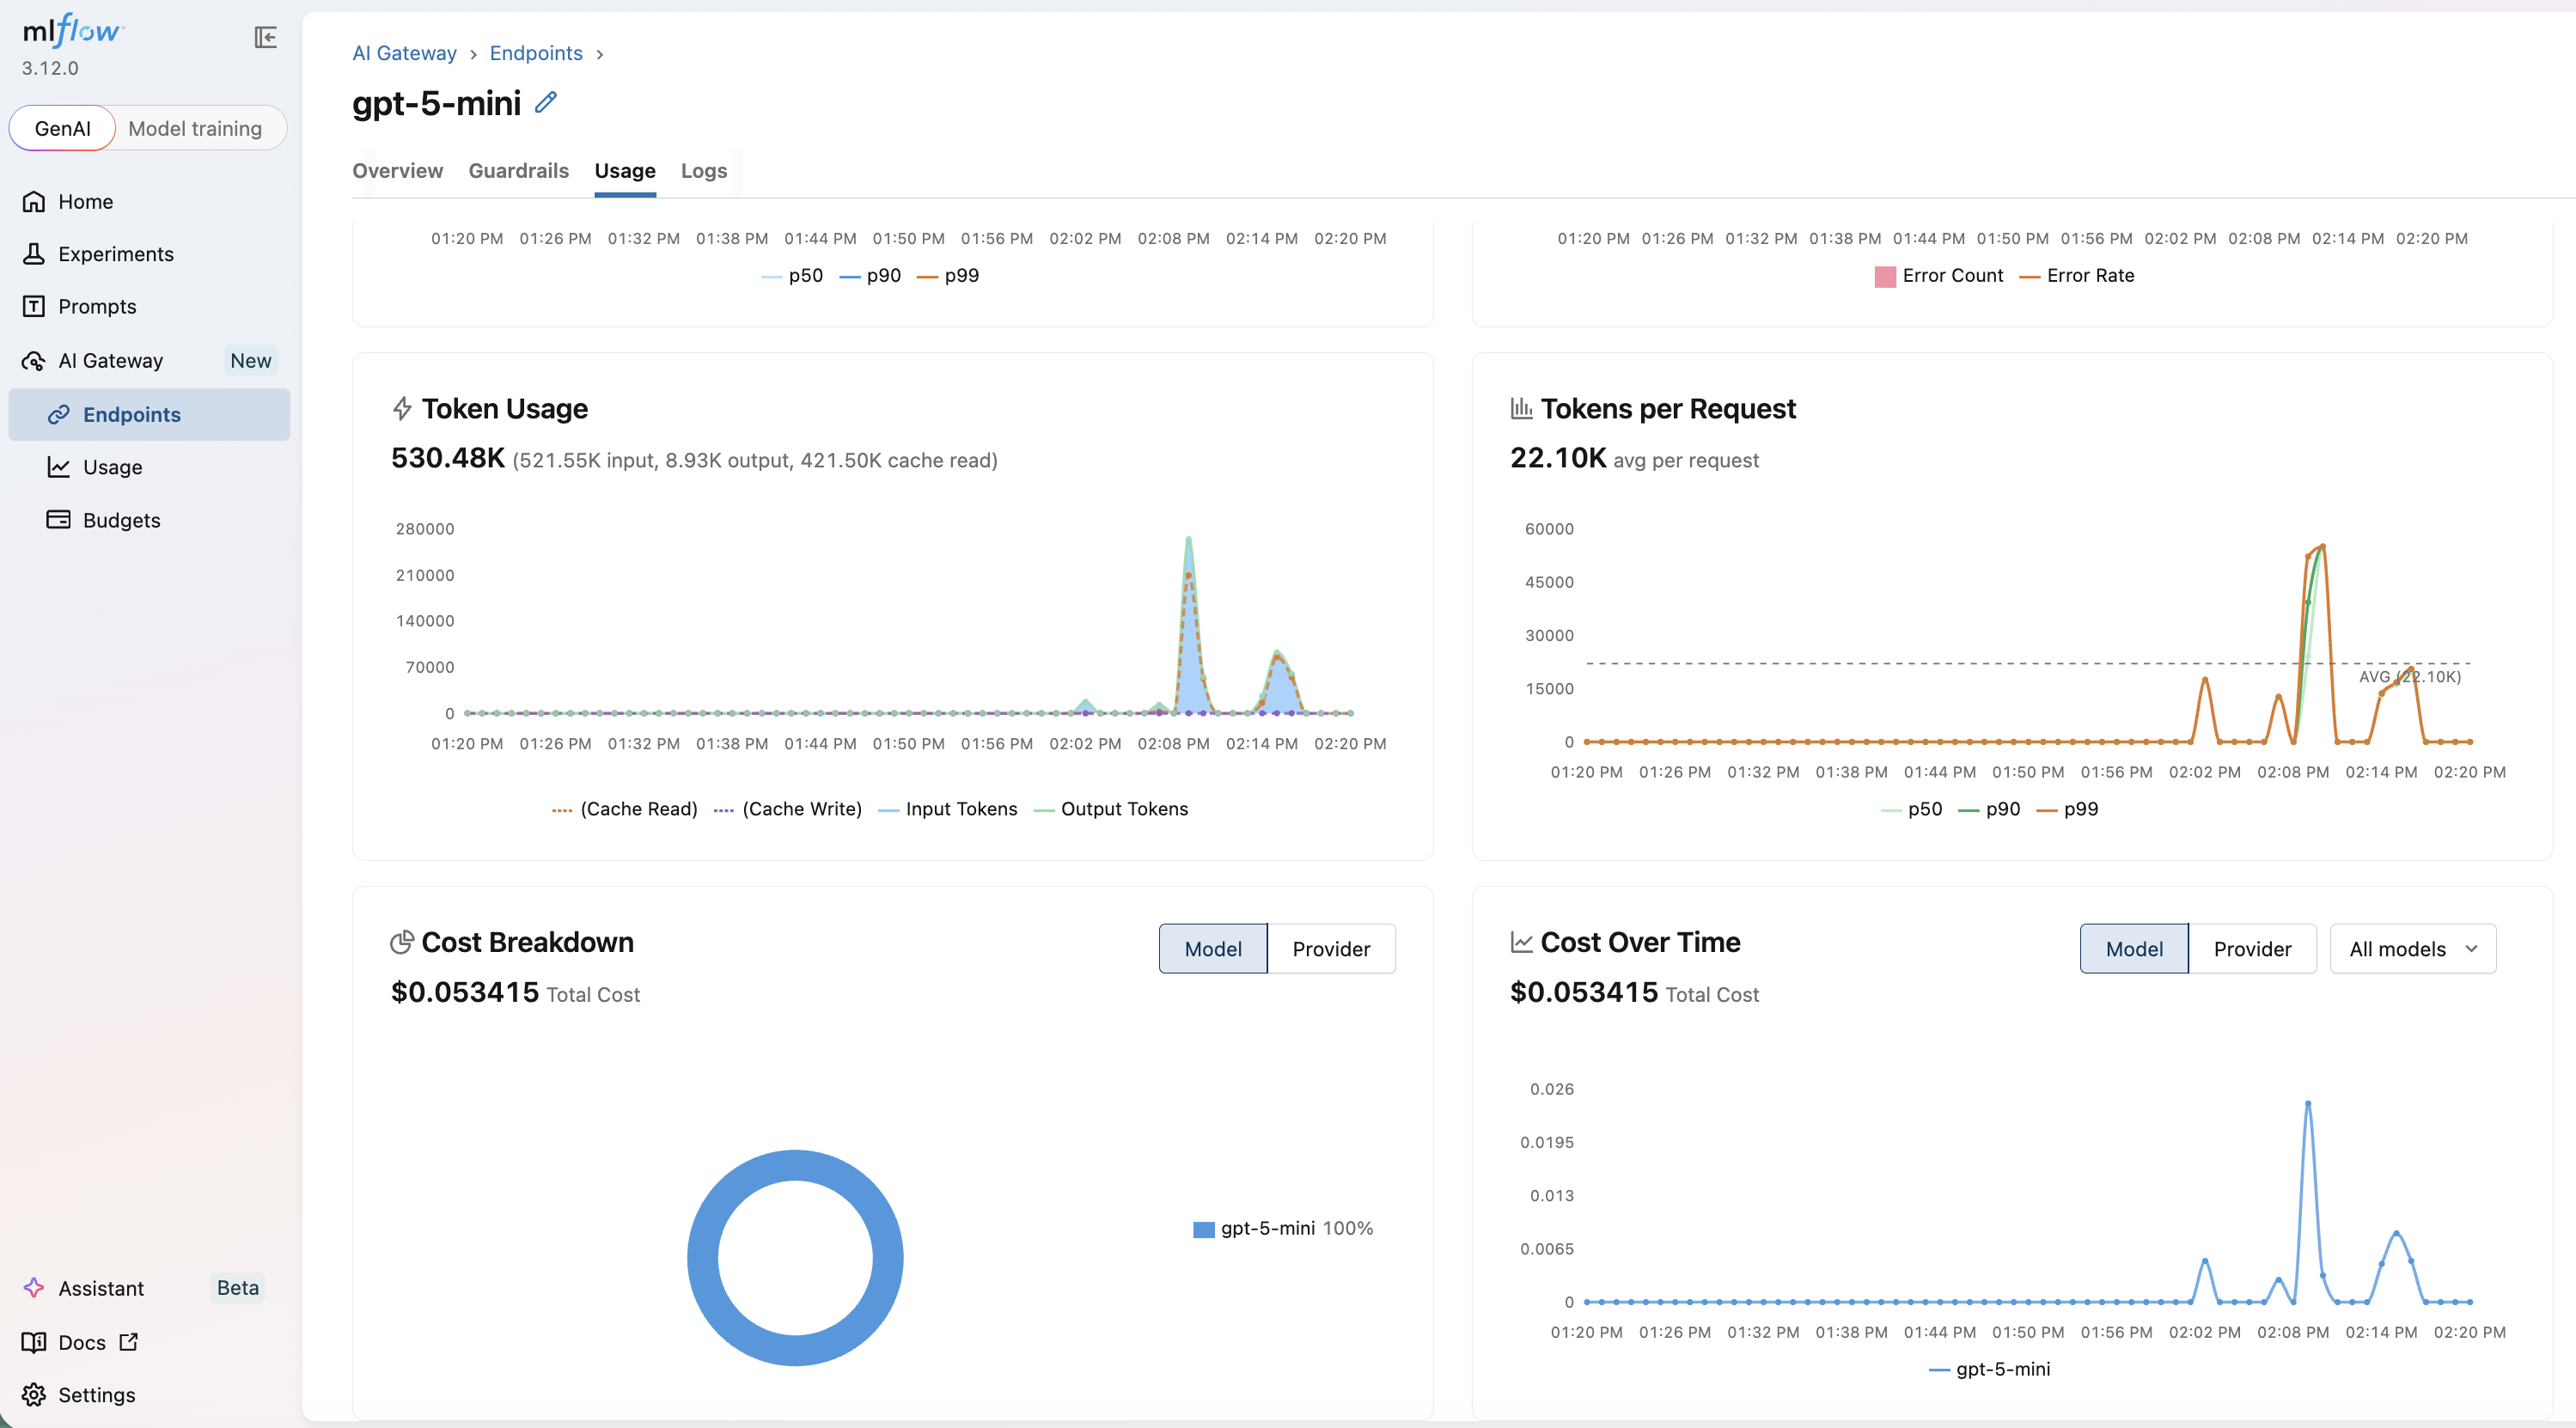Click the Docs book icon

34,1342
